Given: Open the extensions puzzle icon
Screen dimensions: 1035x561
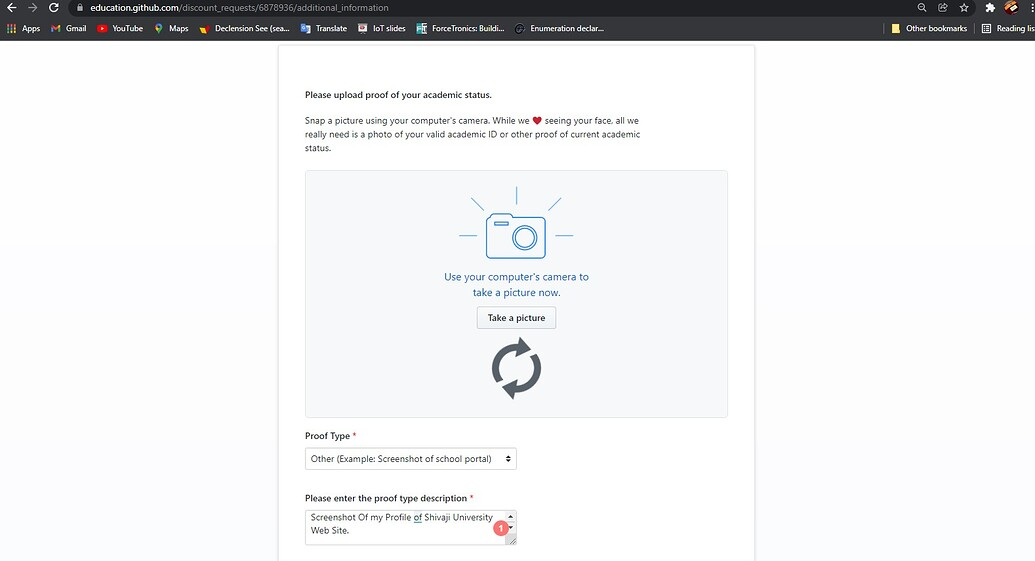Looking at the screenshot, I should click(x=989, y=8).
